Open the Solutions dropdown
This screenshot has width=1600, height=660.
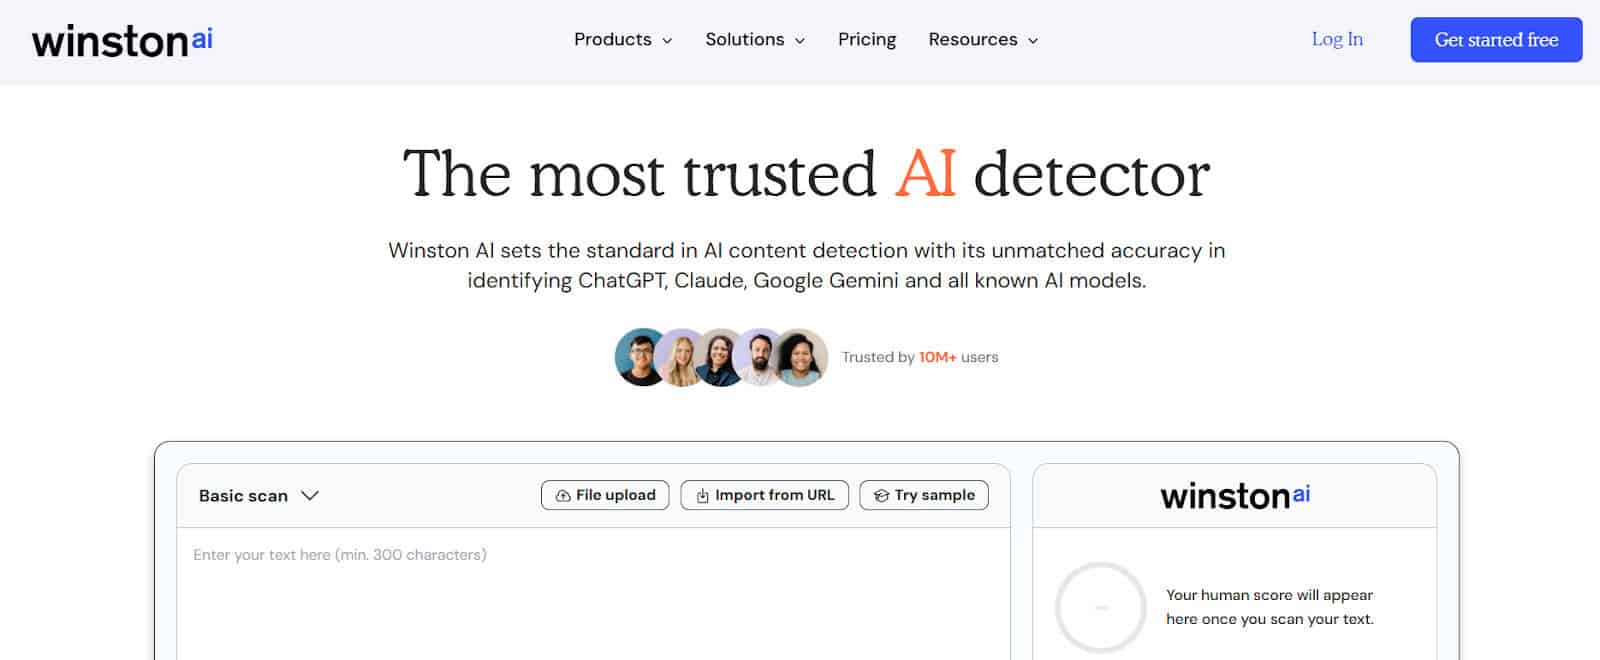point(754,40)
